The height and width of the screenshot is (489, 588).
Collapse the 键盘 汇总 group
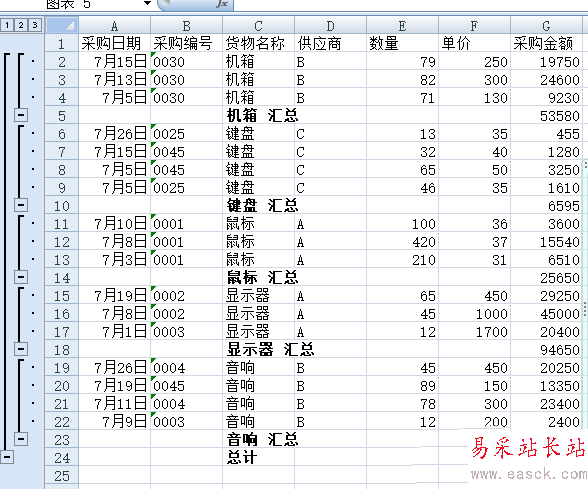pyautogui.click(x=21, y=205)
